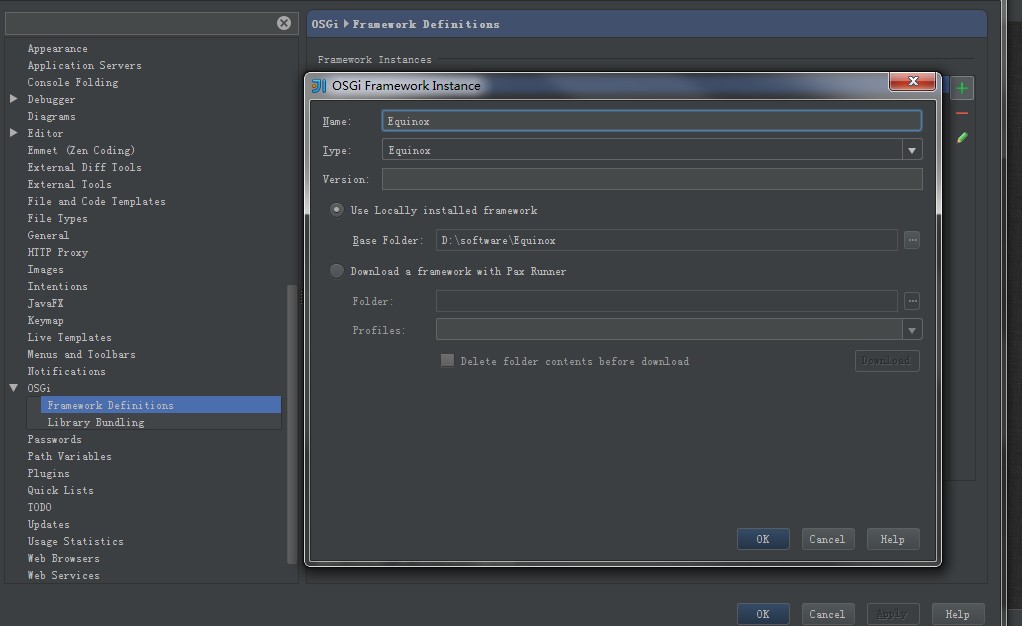Browse for Base Folder path
The width and height of the screenshot is (1022, 626).
(x=912, y=240)
